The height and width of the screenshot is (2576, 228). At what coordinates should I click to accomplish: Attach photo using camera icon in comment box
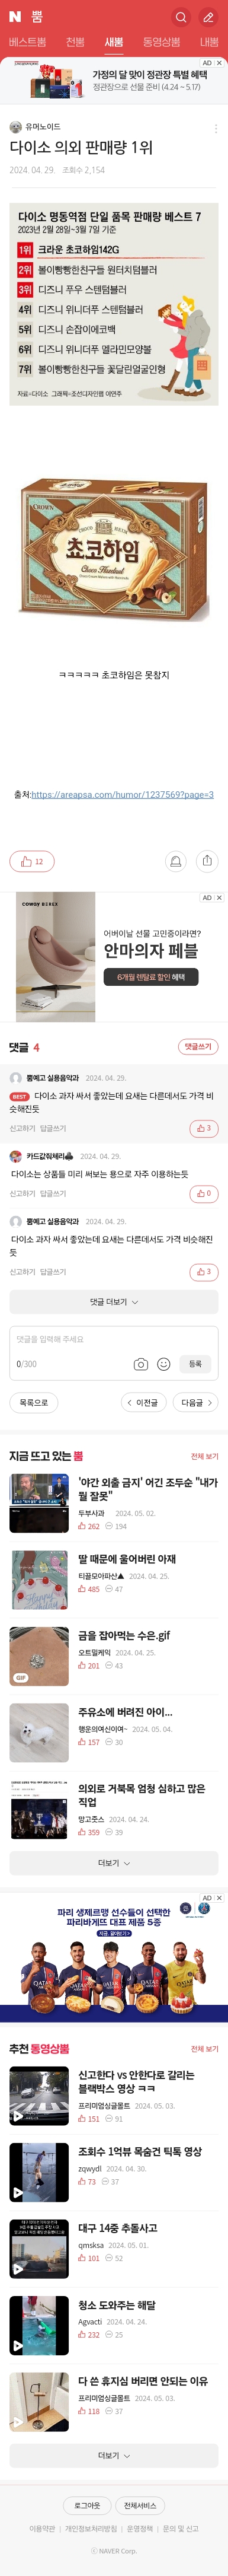click(x=141, y=1364)
